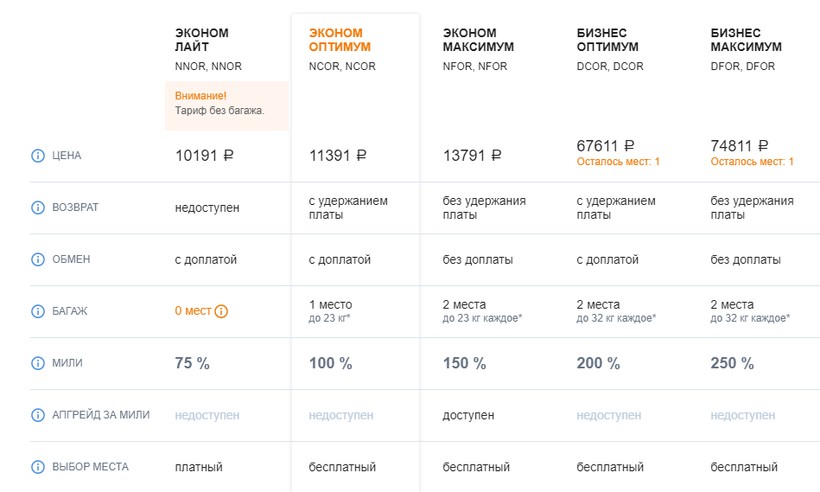Click the info icon beside ВЫБОР МЕСТА
The width and height of the screenshot is (820, 492).
(x=38, y=467)
